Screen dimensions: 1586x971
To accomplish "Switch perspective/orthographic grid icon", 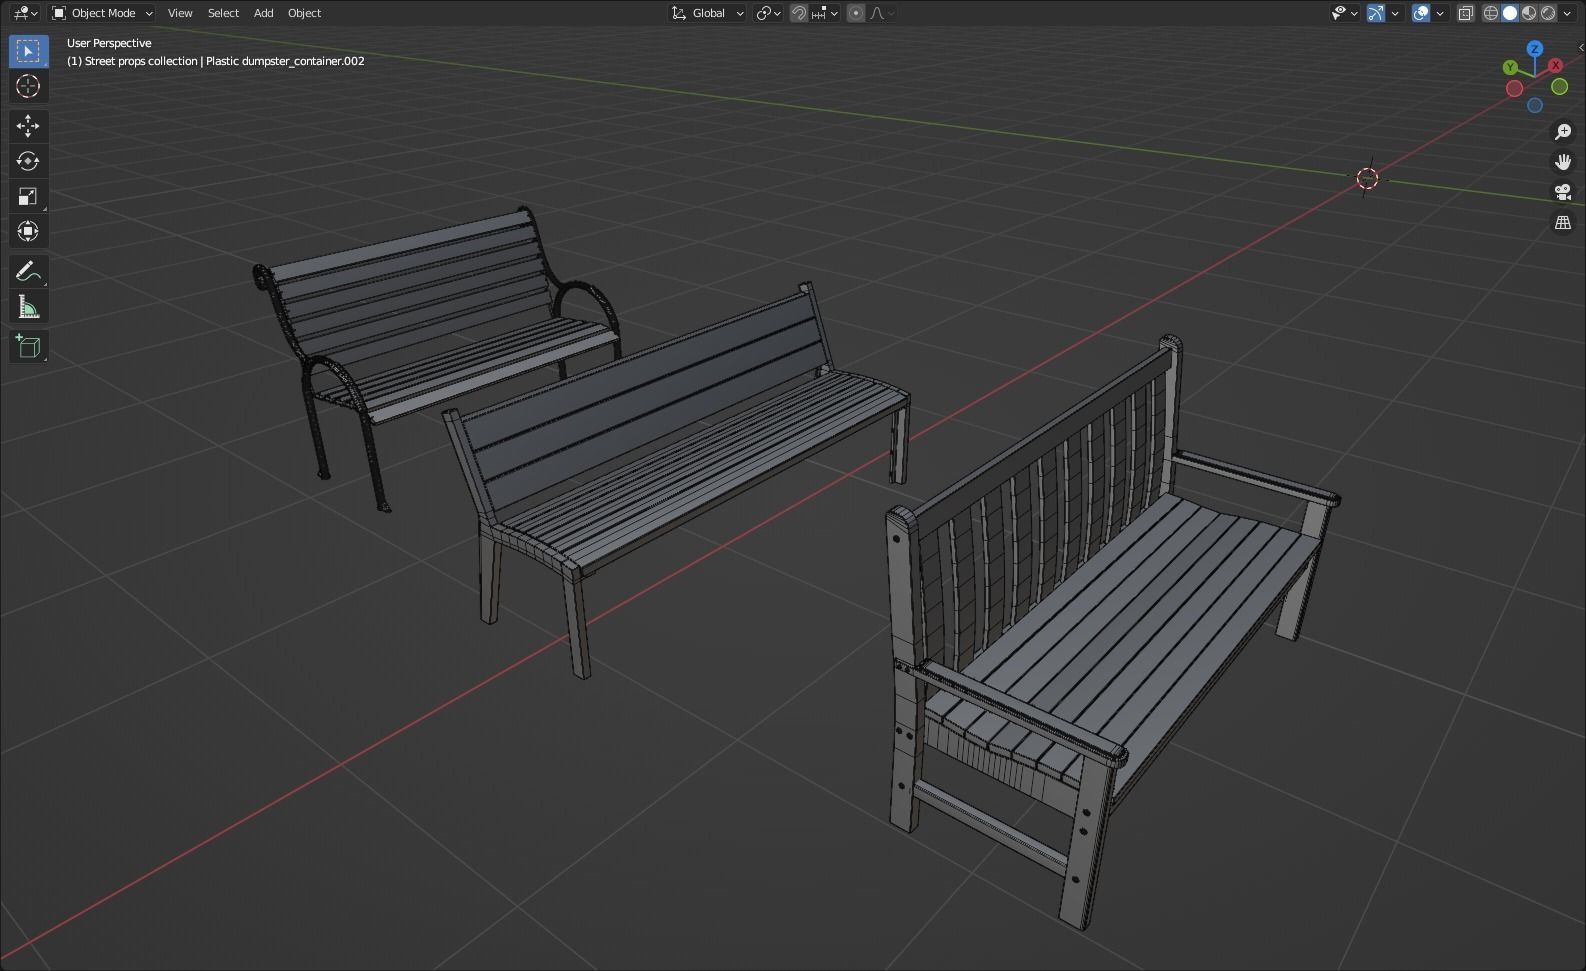I will [1563, 222].
